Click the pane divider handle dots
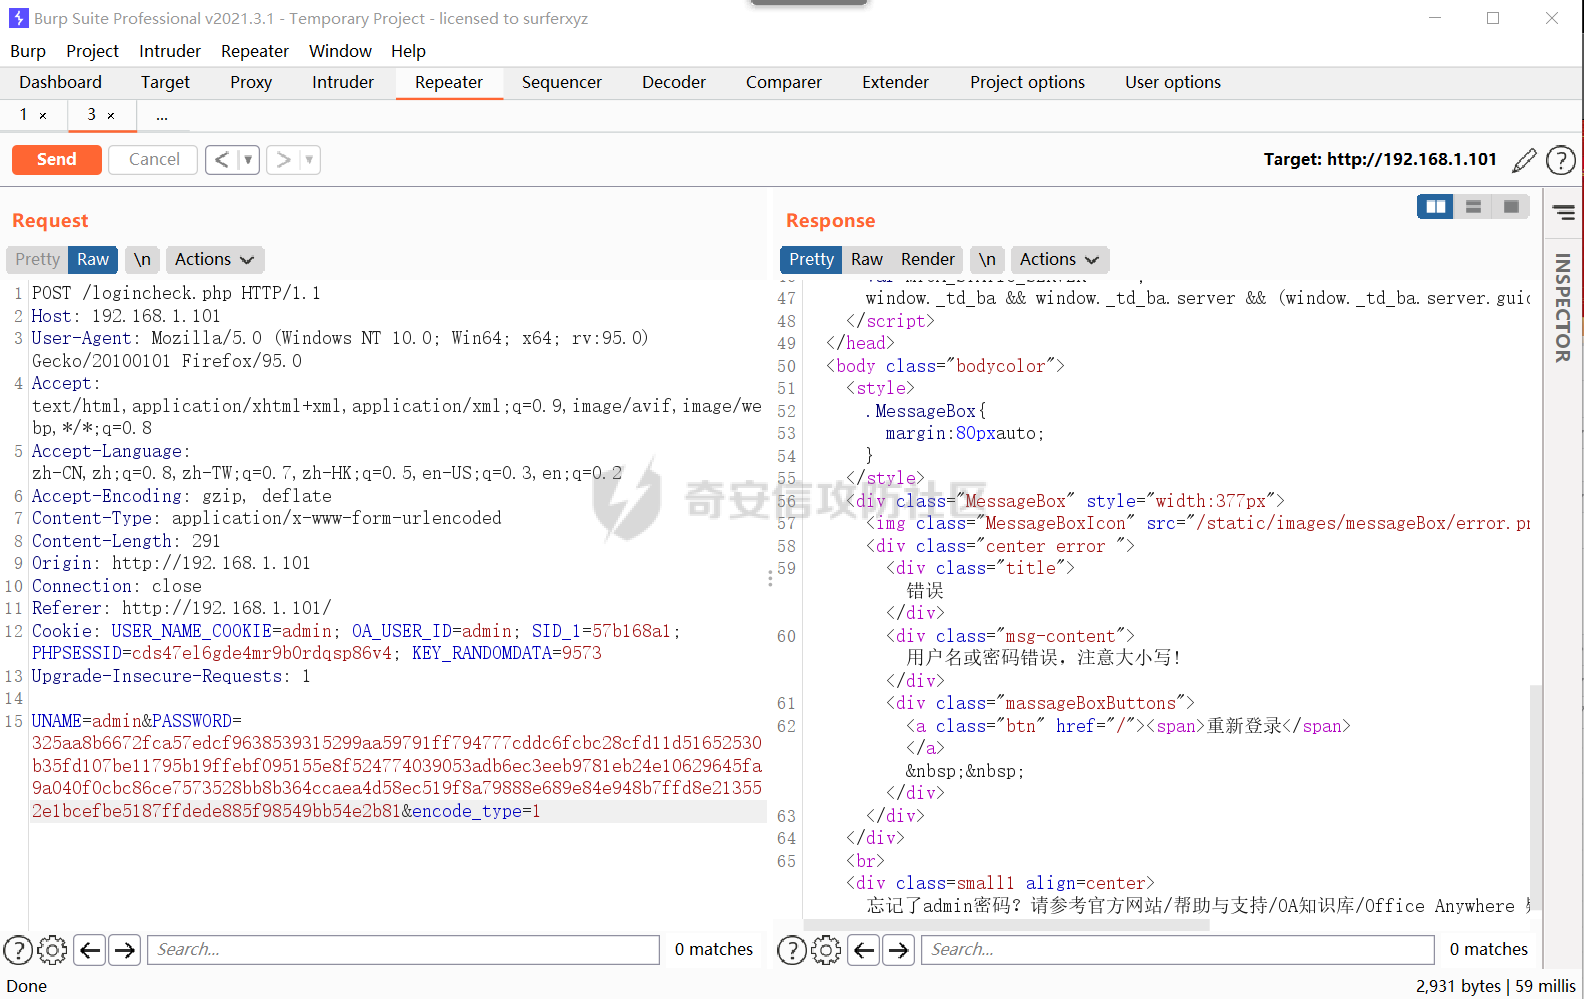 click(770, 578)
